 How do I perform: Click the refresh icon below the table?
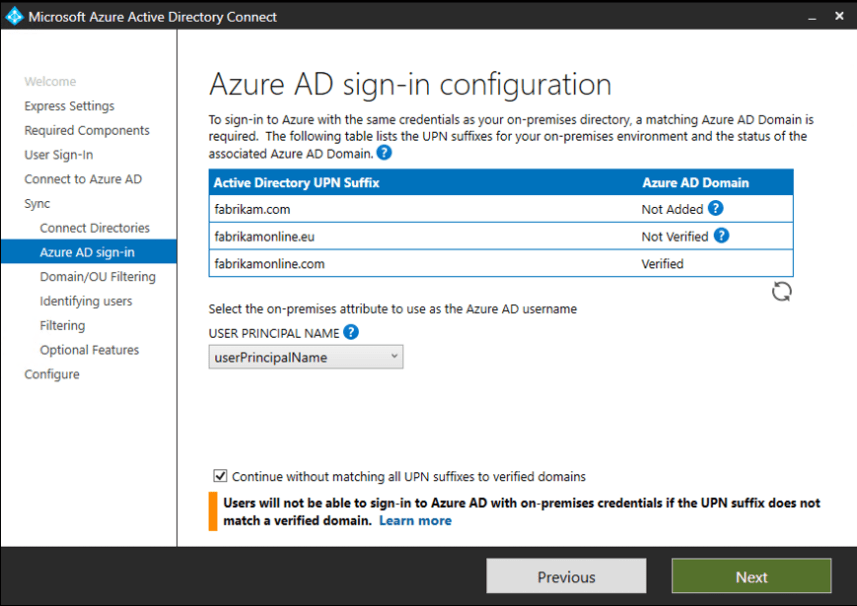[x=781, y=291]
